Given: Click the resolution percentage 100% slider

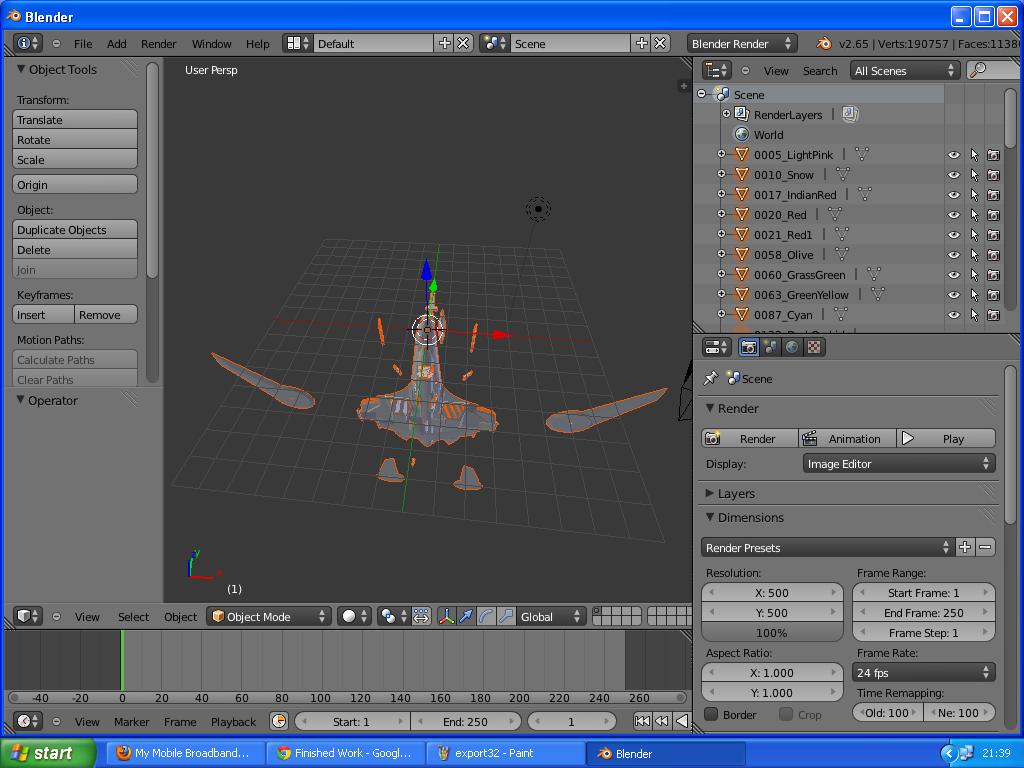Looking at the screenshot, I should point(772,633).
